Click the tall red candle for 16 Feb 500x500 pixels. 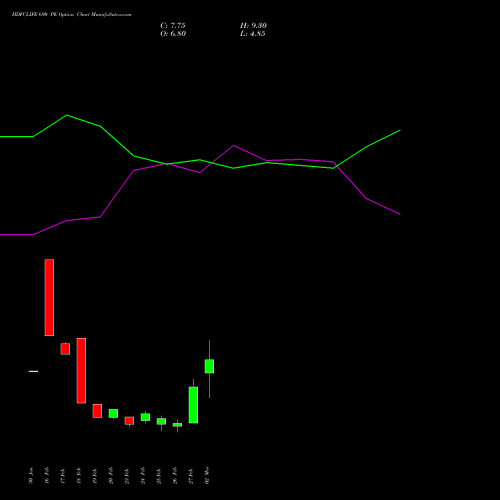point(49,297)
